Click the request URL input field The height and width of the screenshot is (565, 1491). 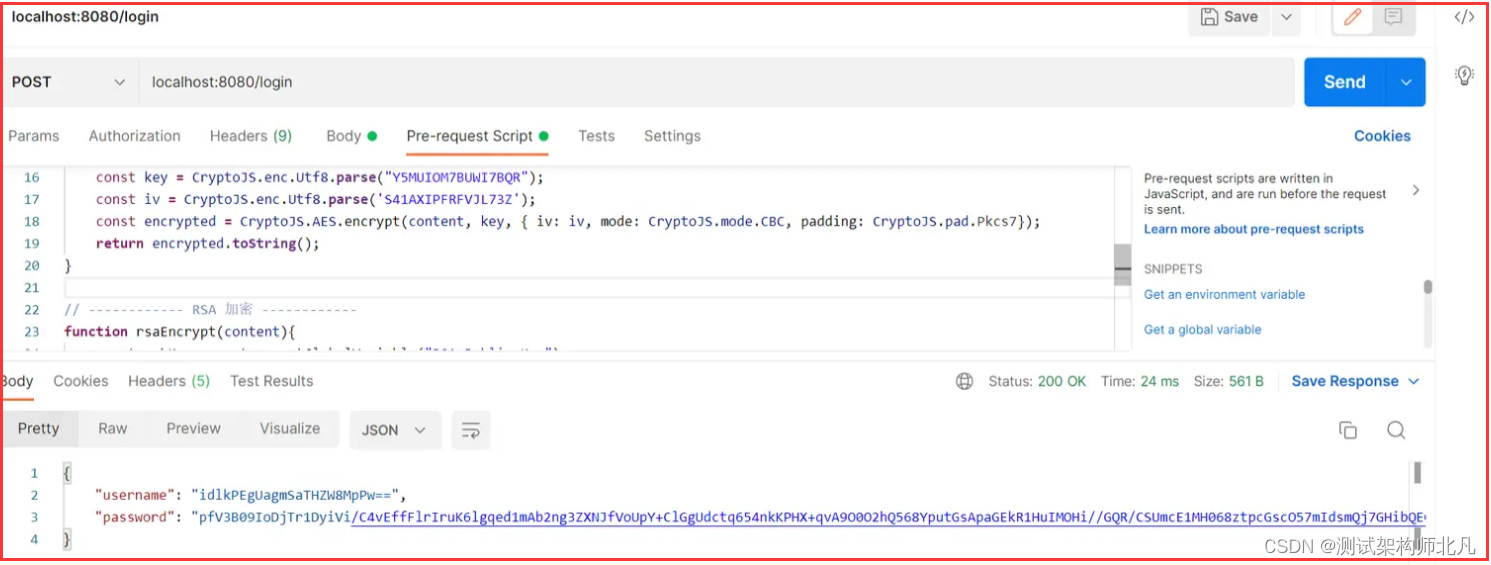click(x=700, y=82)
